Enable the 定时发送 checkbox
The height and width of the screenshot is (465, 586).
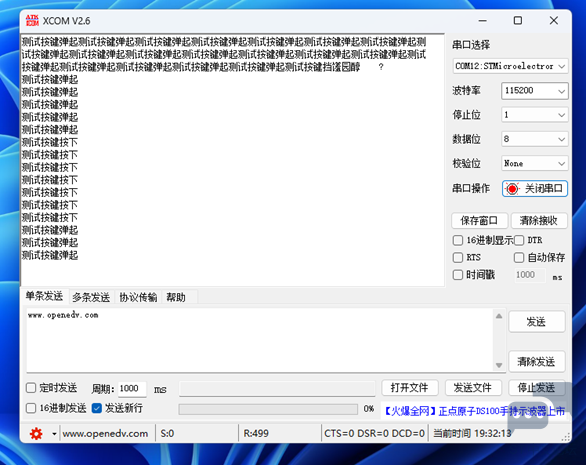tap(31, 388)
